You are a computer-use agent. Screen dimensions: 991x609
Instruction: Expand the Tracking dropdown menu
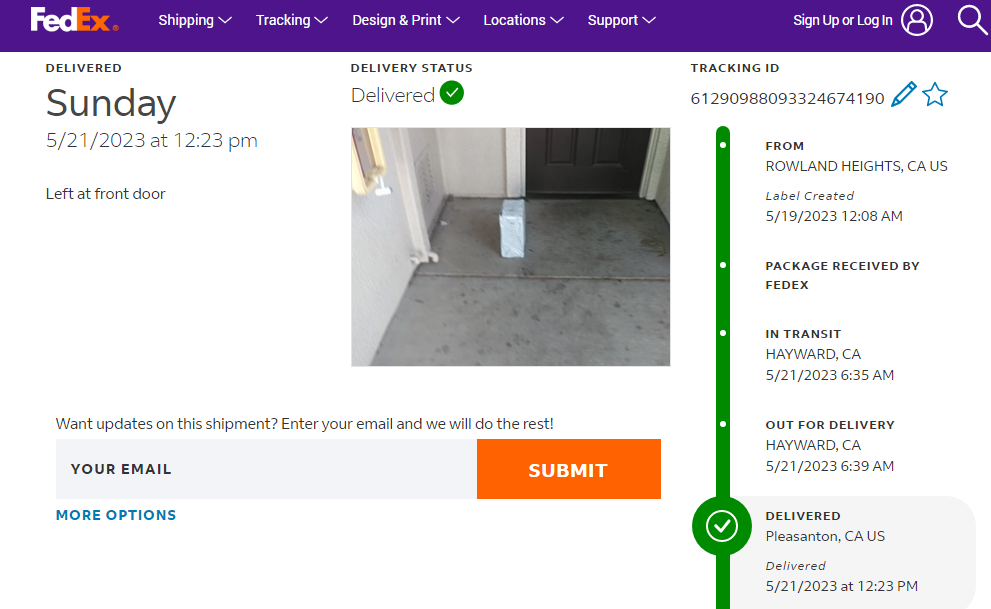tap(291, 20)
